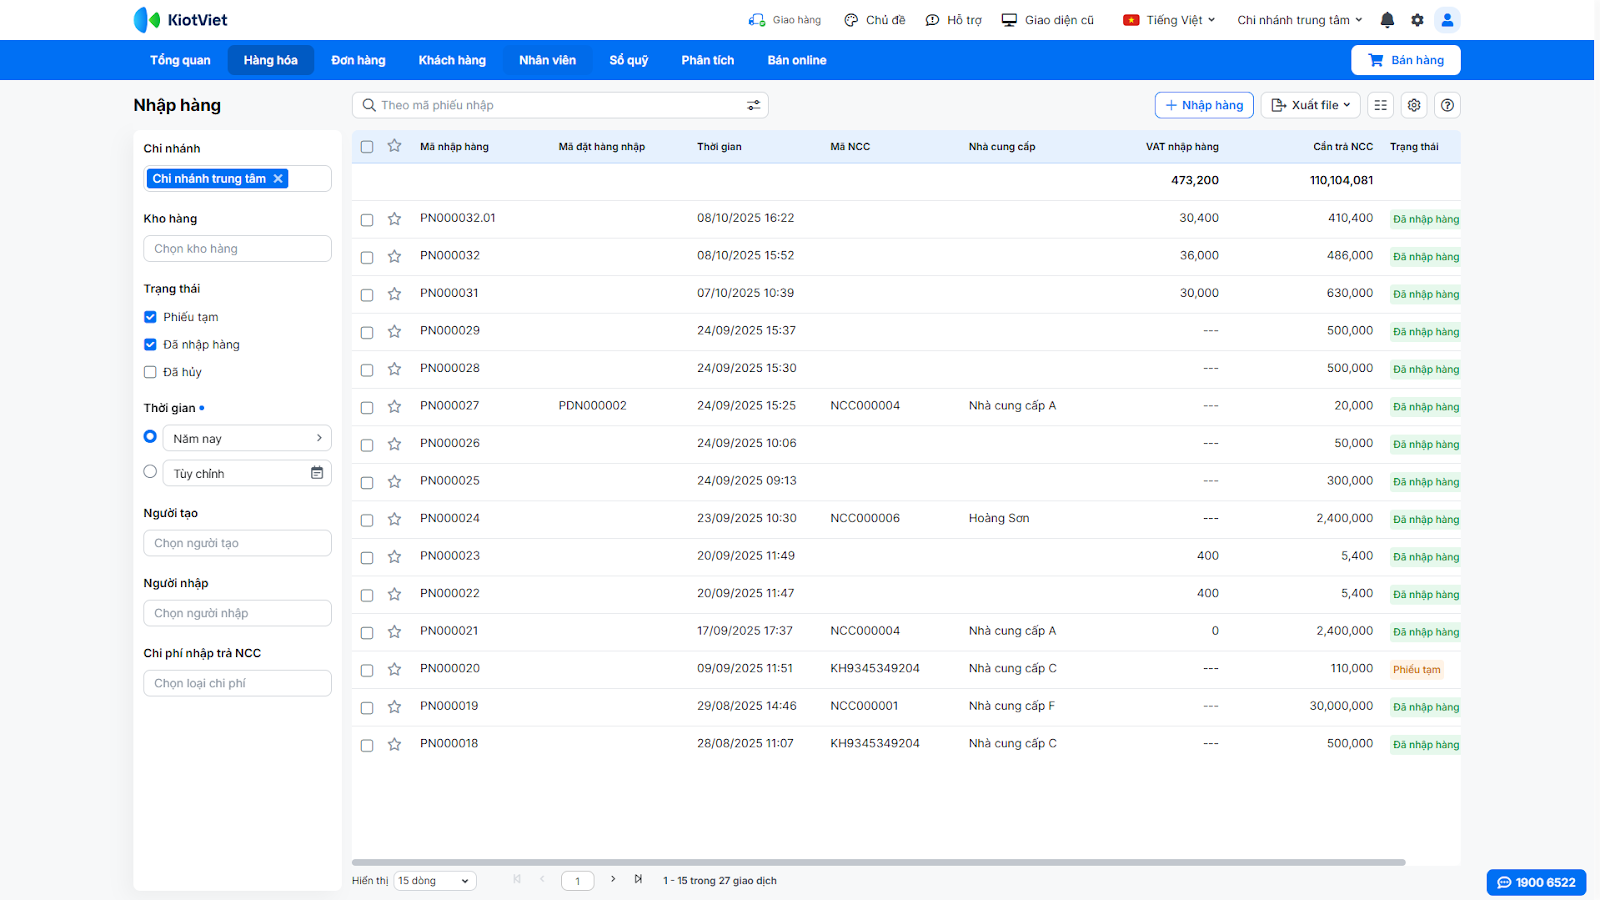Click the Nhập hàng create button
Image resolution: width=1600 pixels, height=900 pixels.
pos(1204,105)
